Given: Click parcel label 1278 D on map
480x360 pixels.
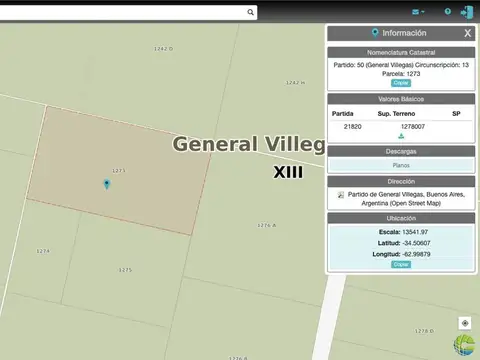Looking at the screenshot, I should [x=424, y=331].
